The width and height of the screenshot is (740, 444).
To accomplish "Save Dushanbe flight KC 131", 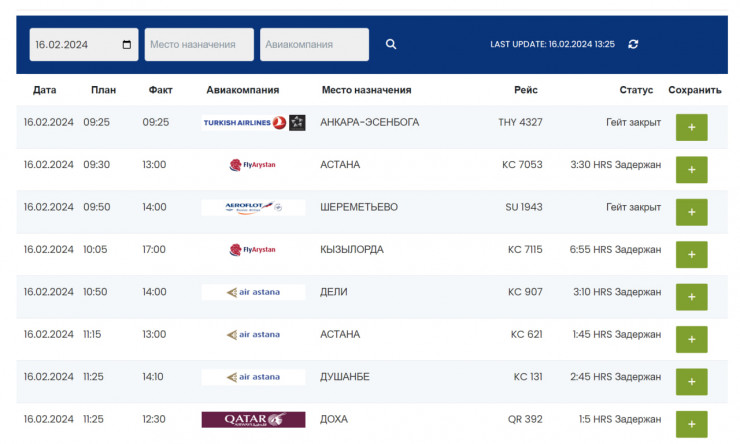I will 691,381.
